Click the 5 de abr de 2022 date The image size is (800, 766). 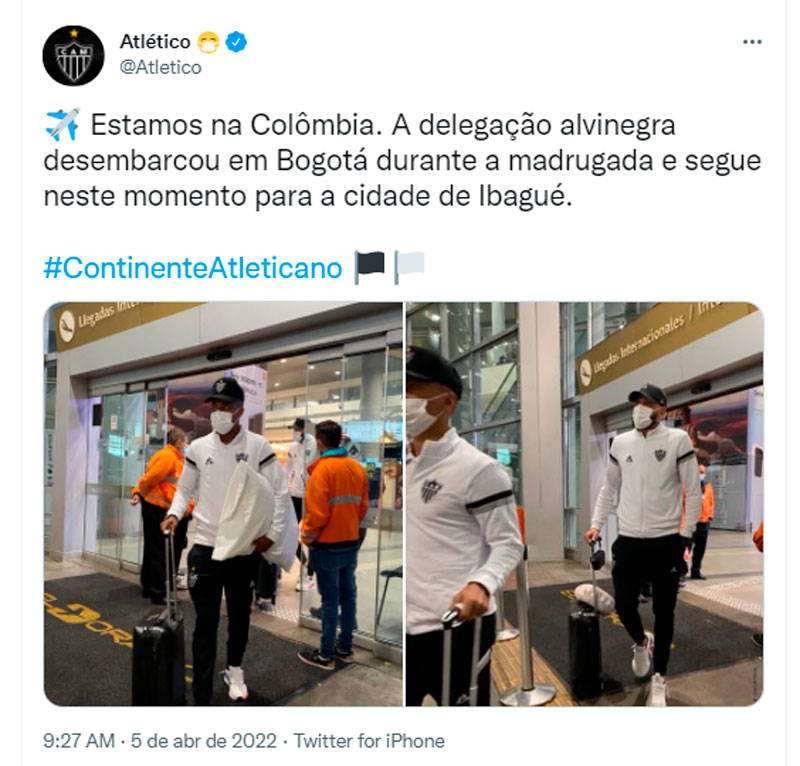204,741
